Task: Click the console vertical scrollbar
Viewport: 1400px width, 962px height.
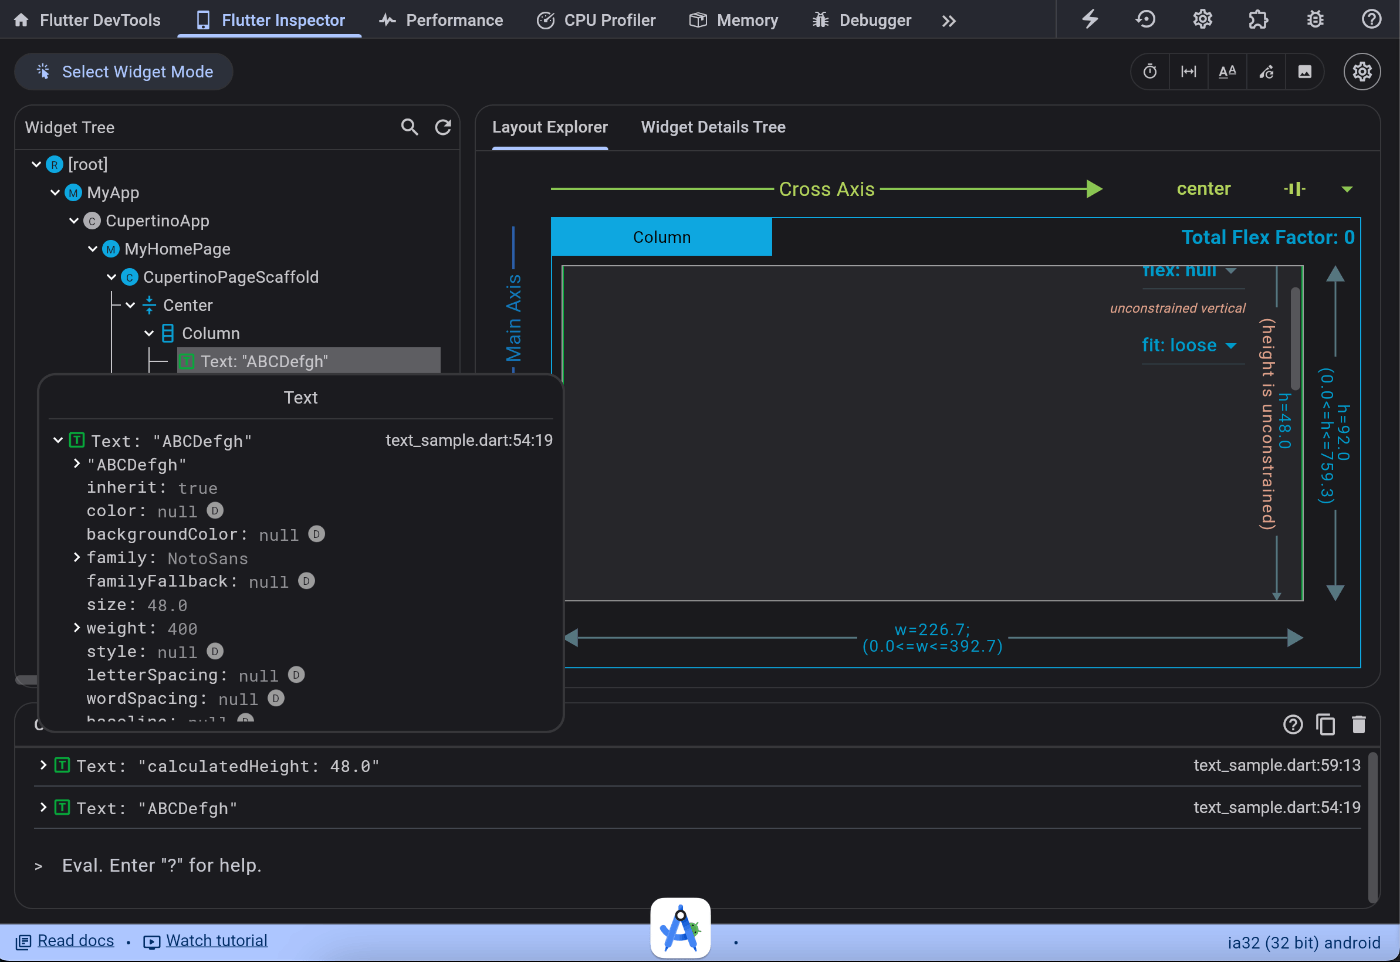Action: 1373,827
